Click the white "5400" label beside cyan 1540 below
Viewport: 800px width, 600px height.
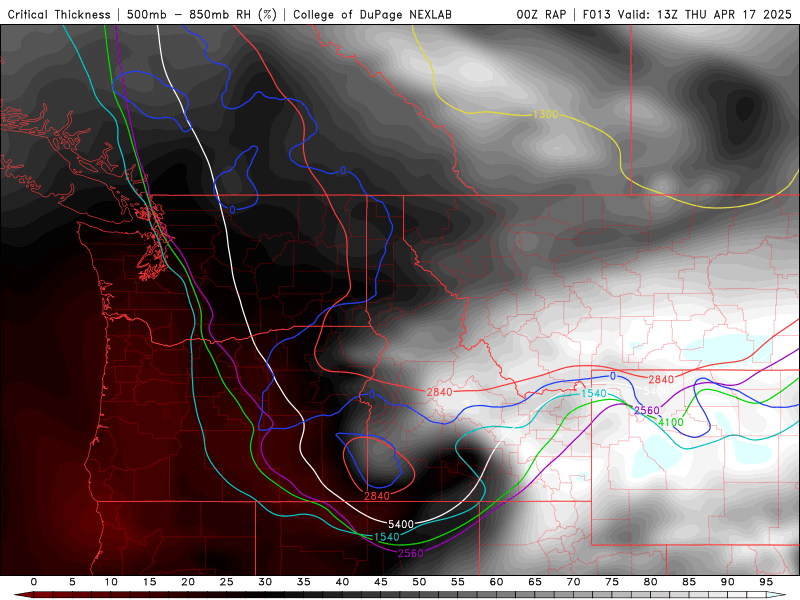point(401,524)
